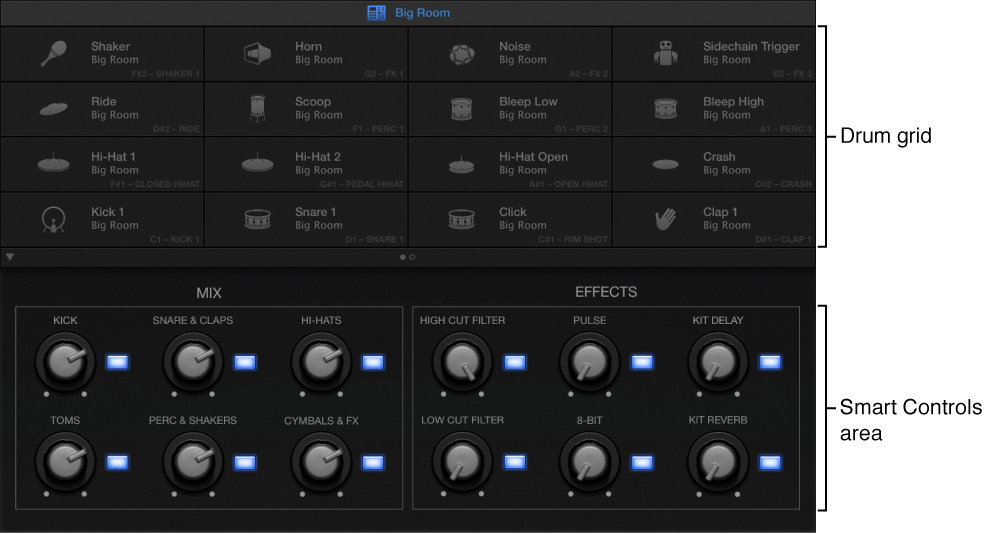The width and height of the screenshot is (986, 534).
Task: Toggle the LOW CUT FILTER button
Action: 514,462
